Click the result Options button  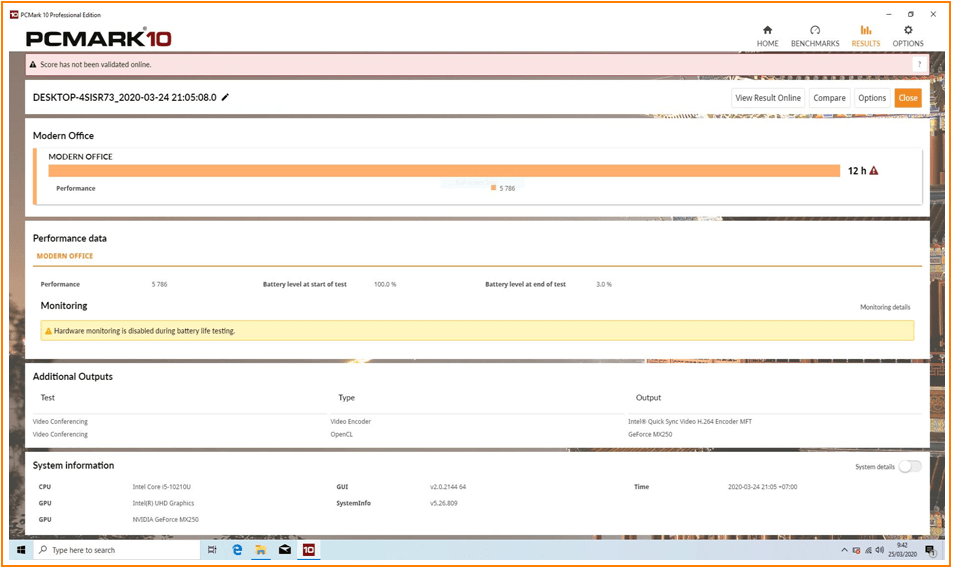[872, 98]
